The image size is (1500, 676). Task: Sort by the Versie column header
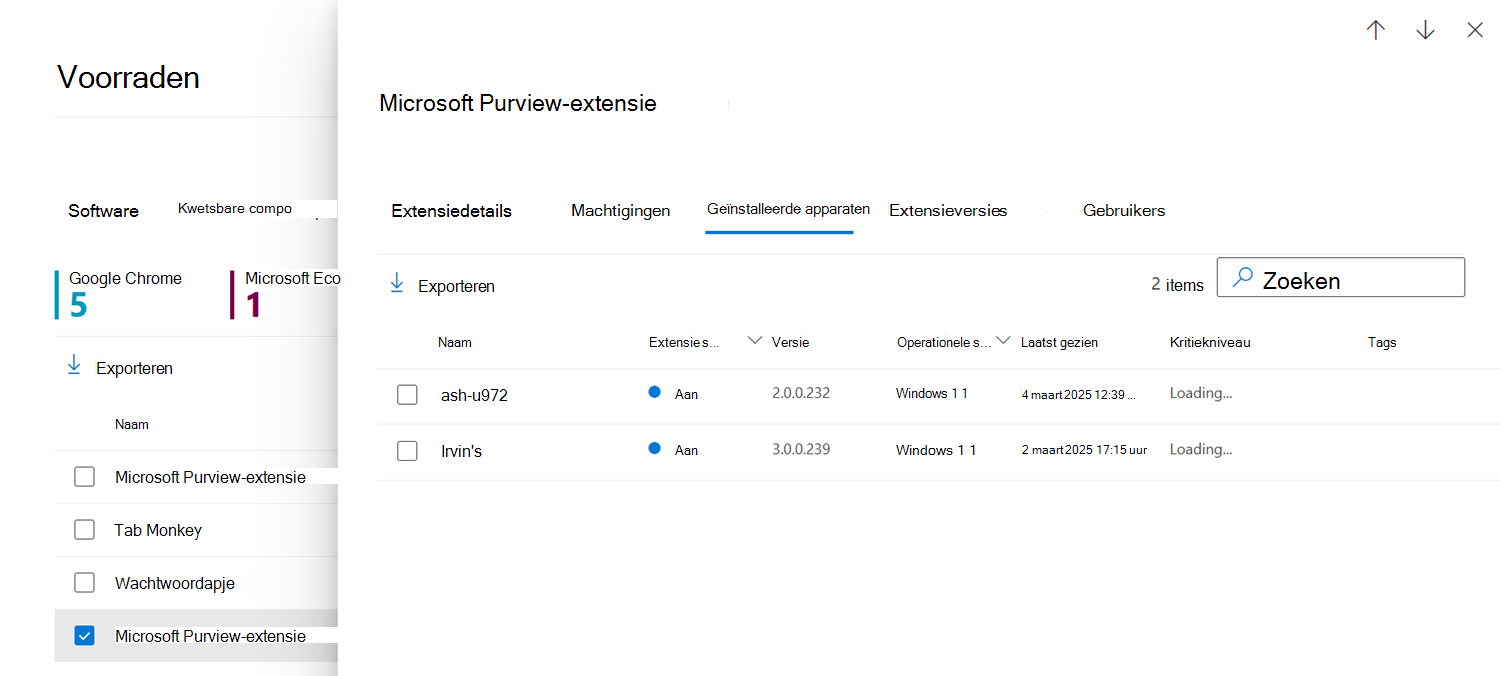[x=790, y=342]
